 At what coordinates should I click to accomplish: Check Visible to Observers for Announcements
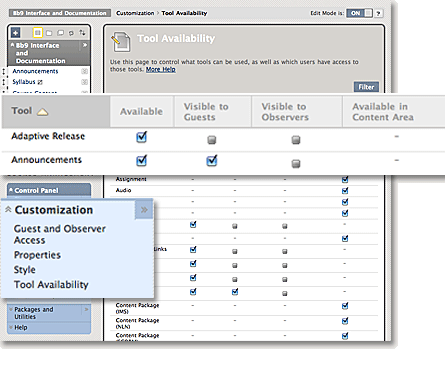coord(296,164)
